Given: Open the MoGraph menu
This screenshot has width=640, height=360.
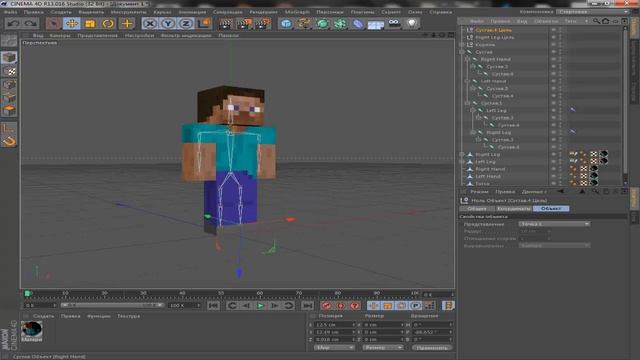Looking at the screenshot, I should 297,12.
